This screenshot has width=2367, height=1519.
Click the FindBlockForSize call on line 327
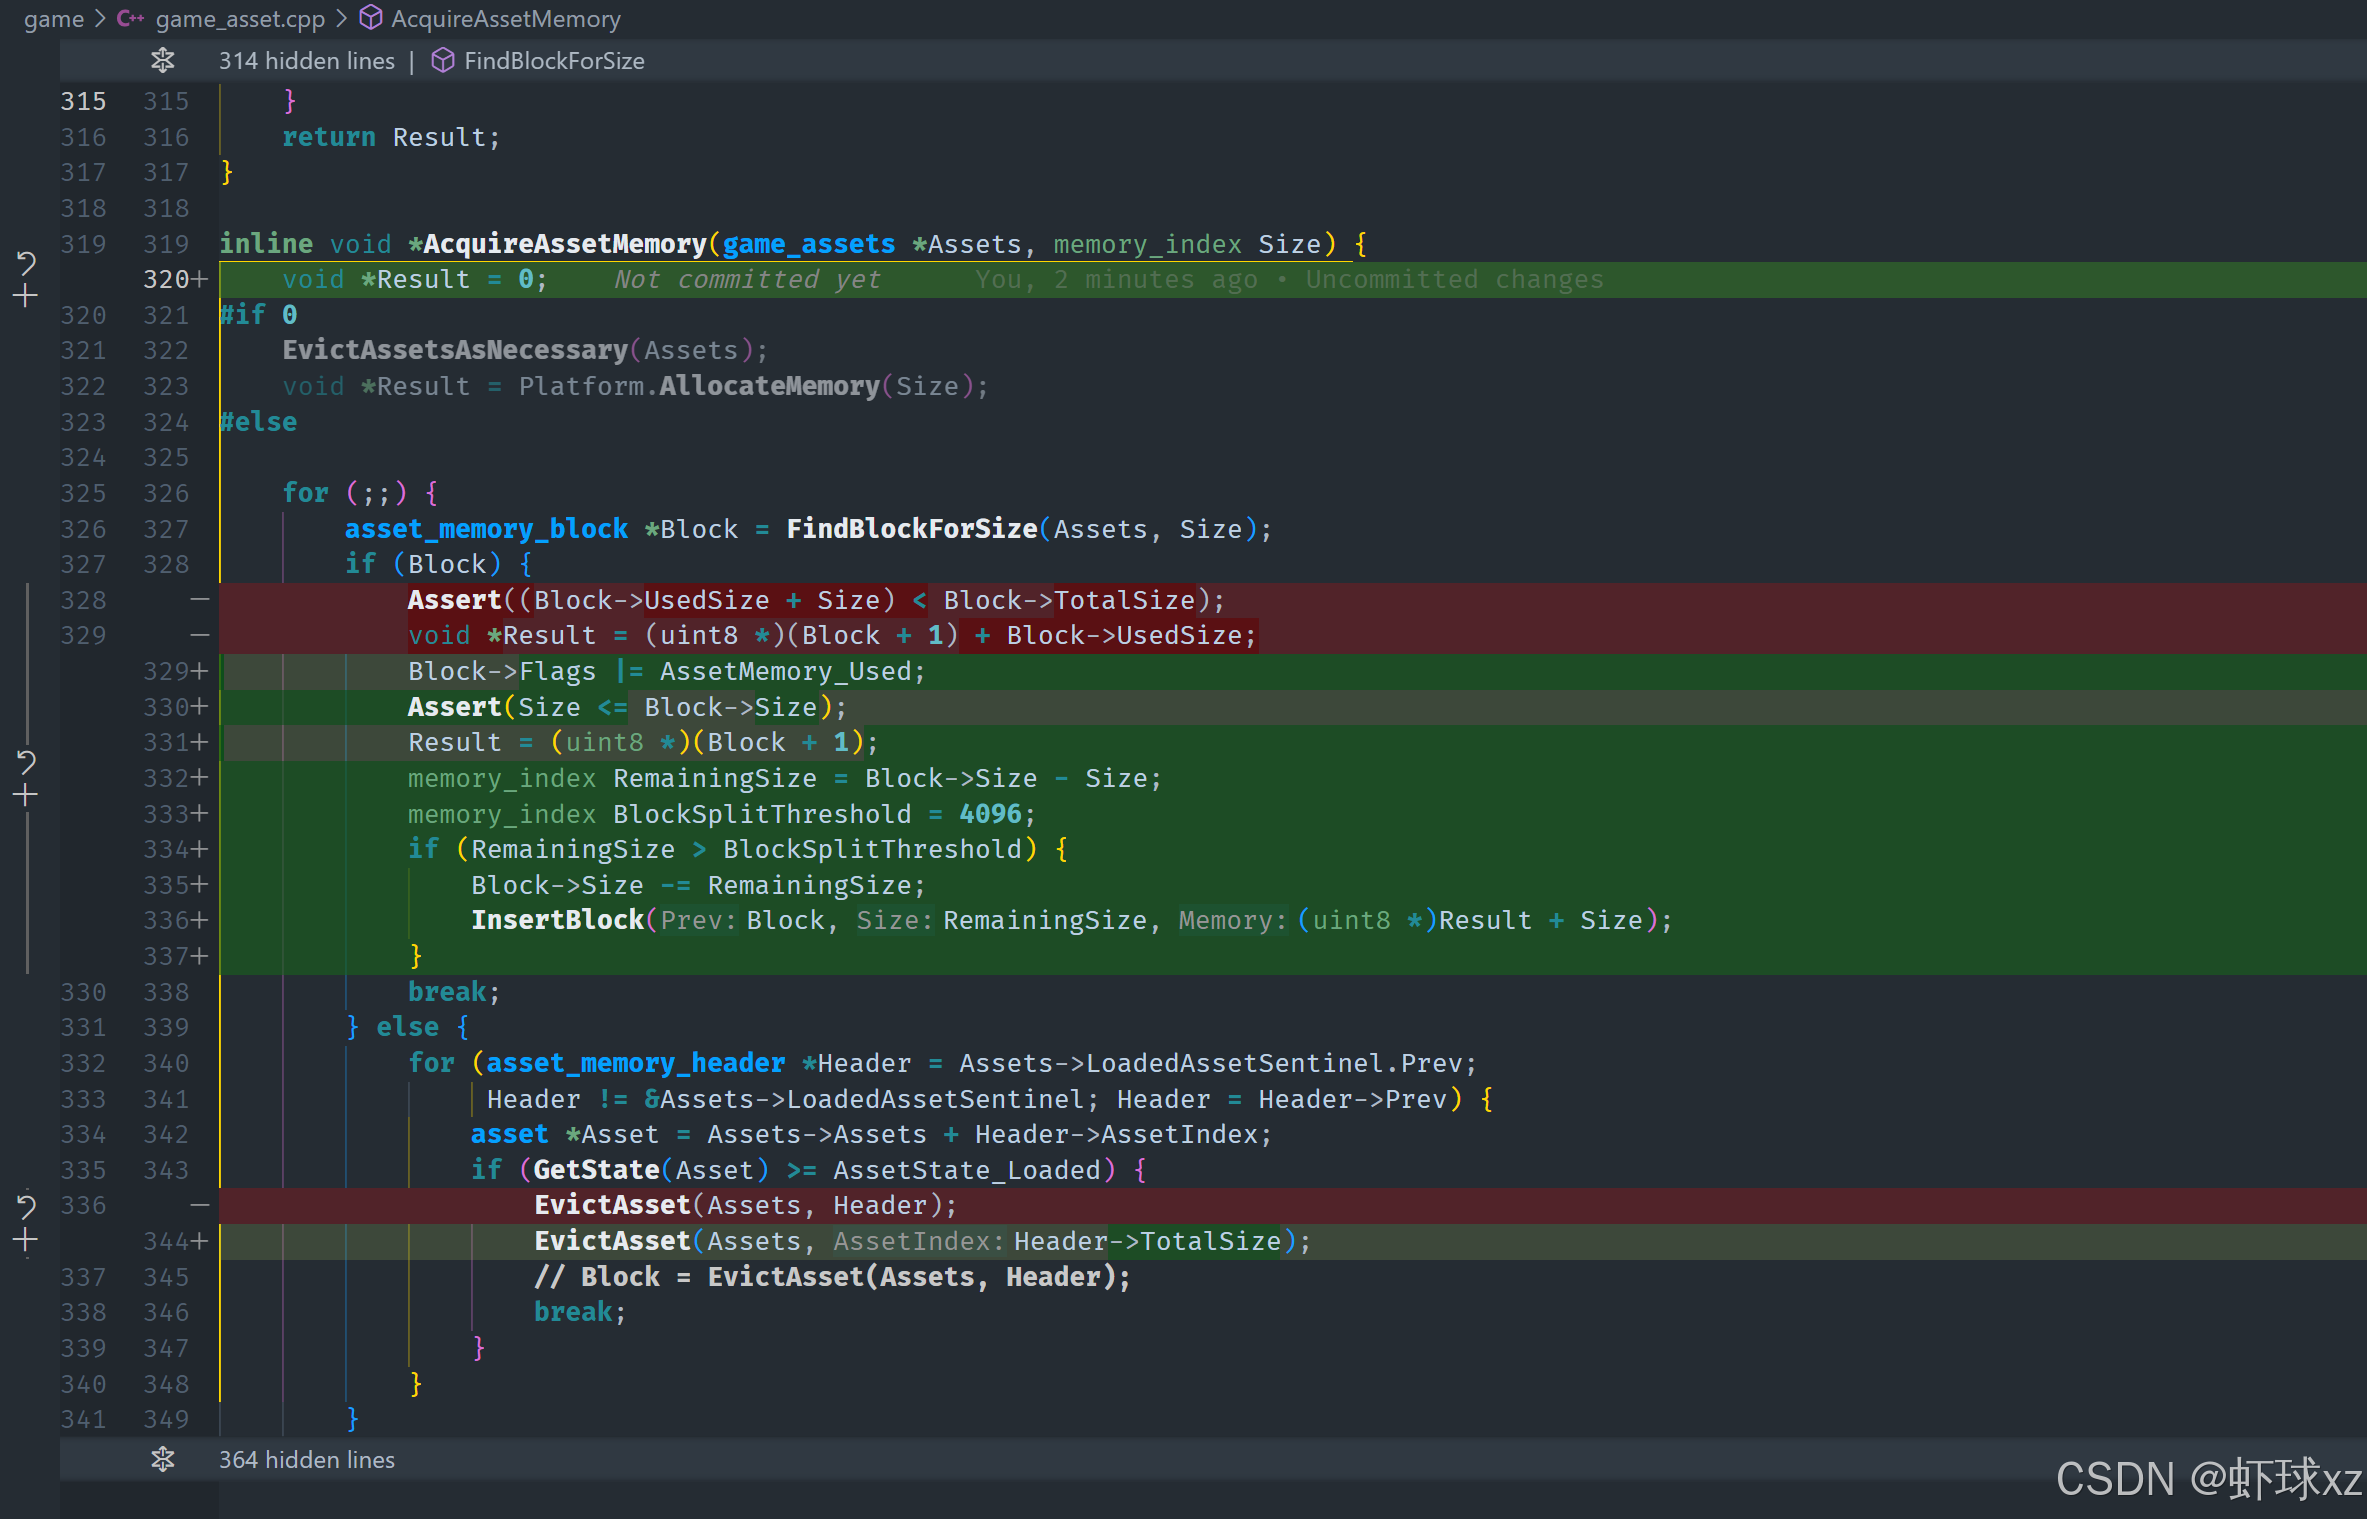(x=911, y=529)
